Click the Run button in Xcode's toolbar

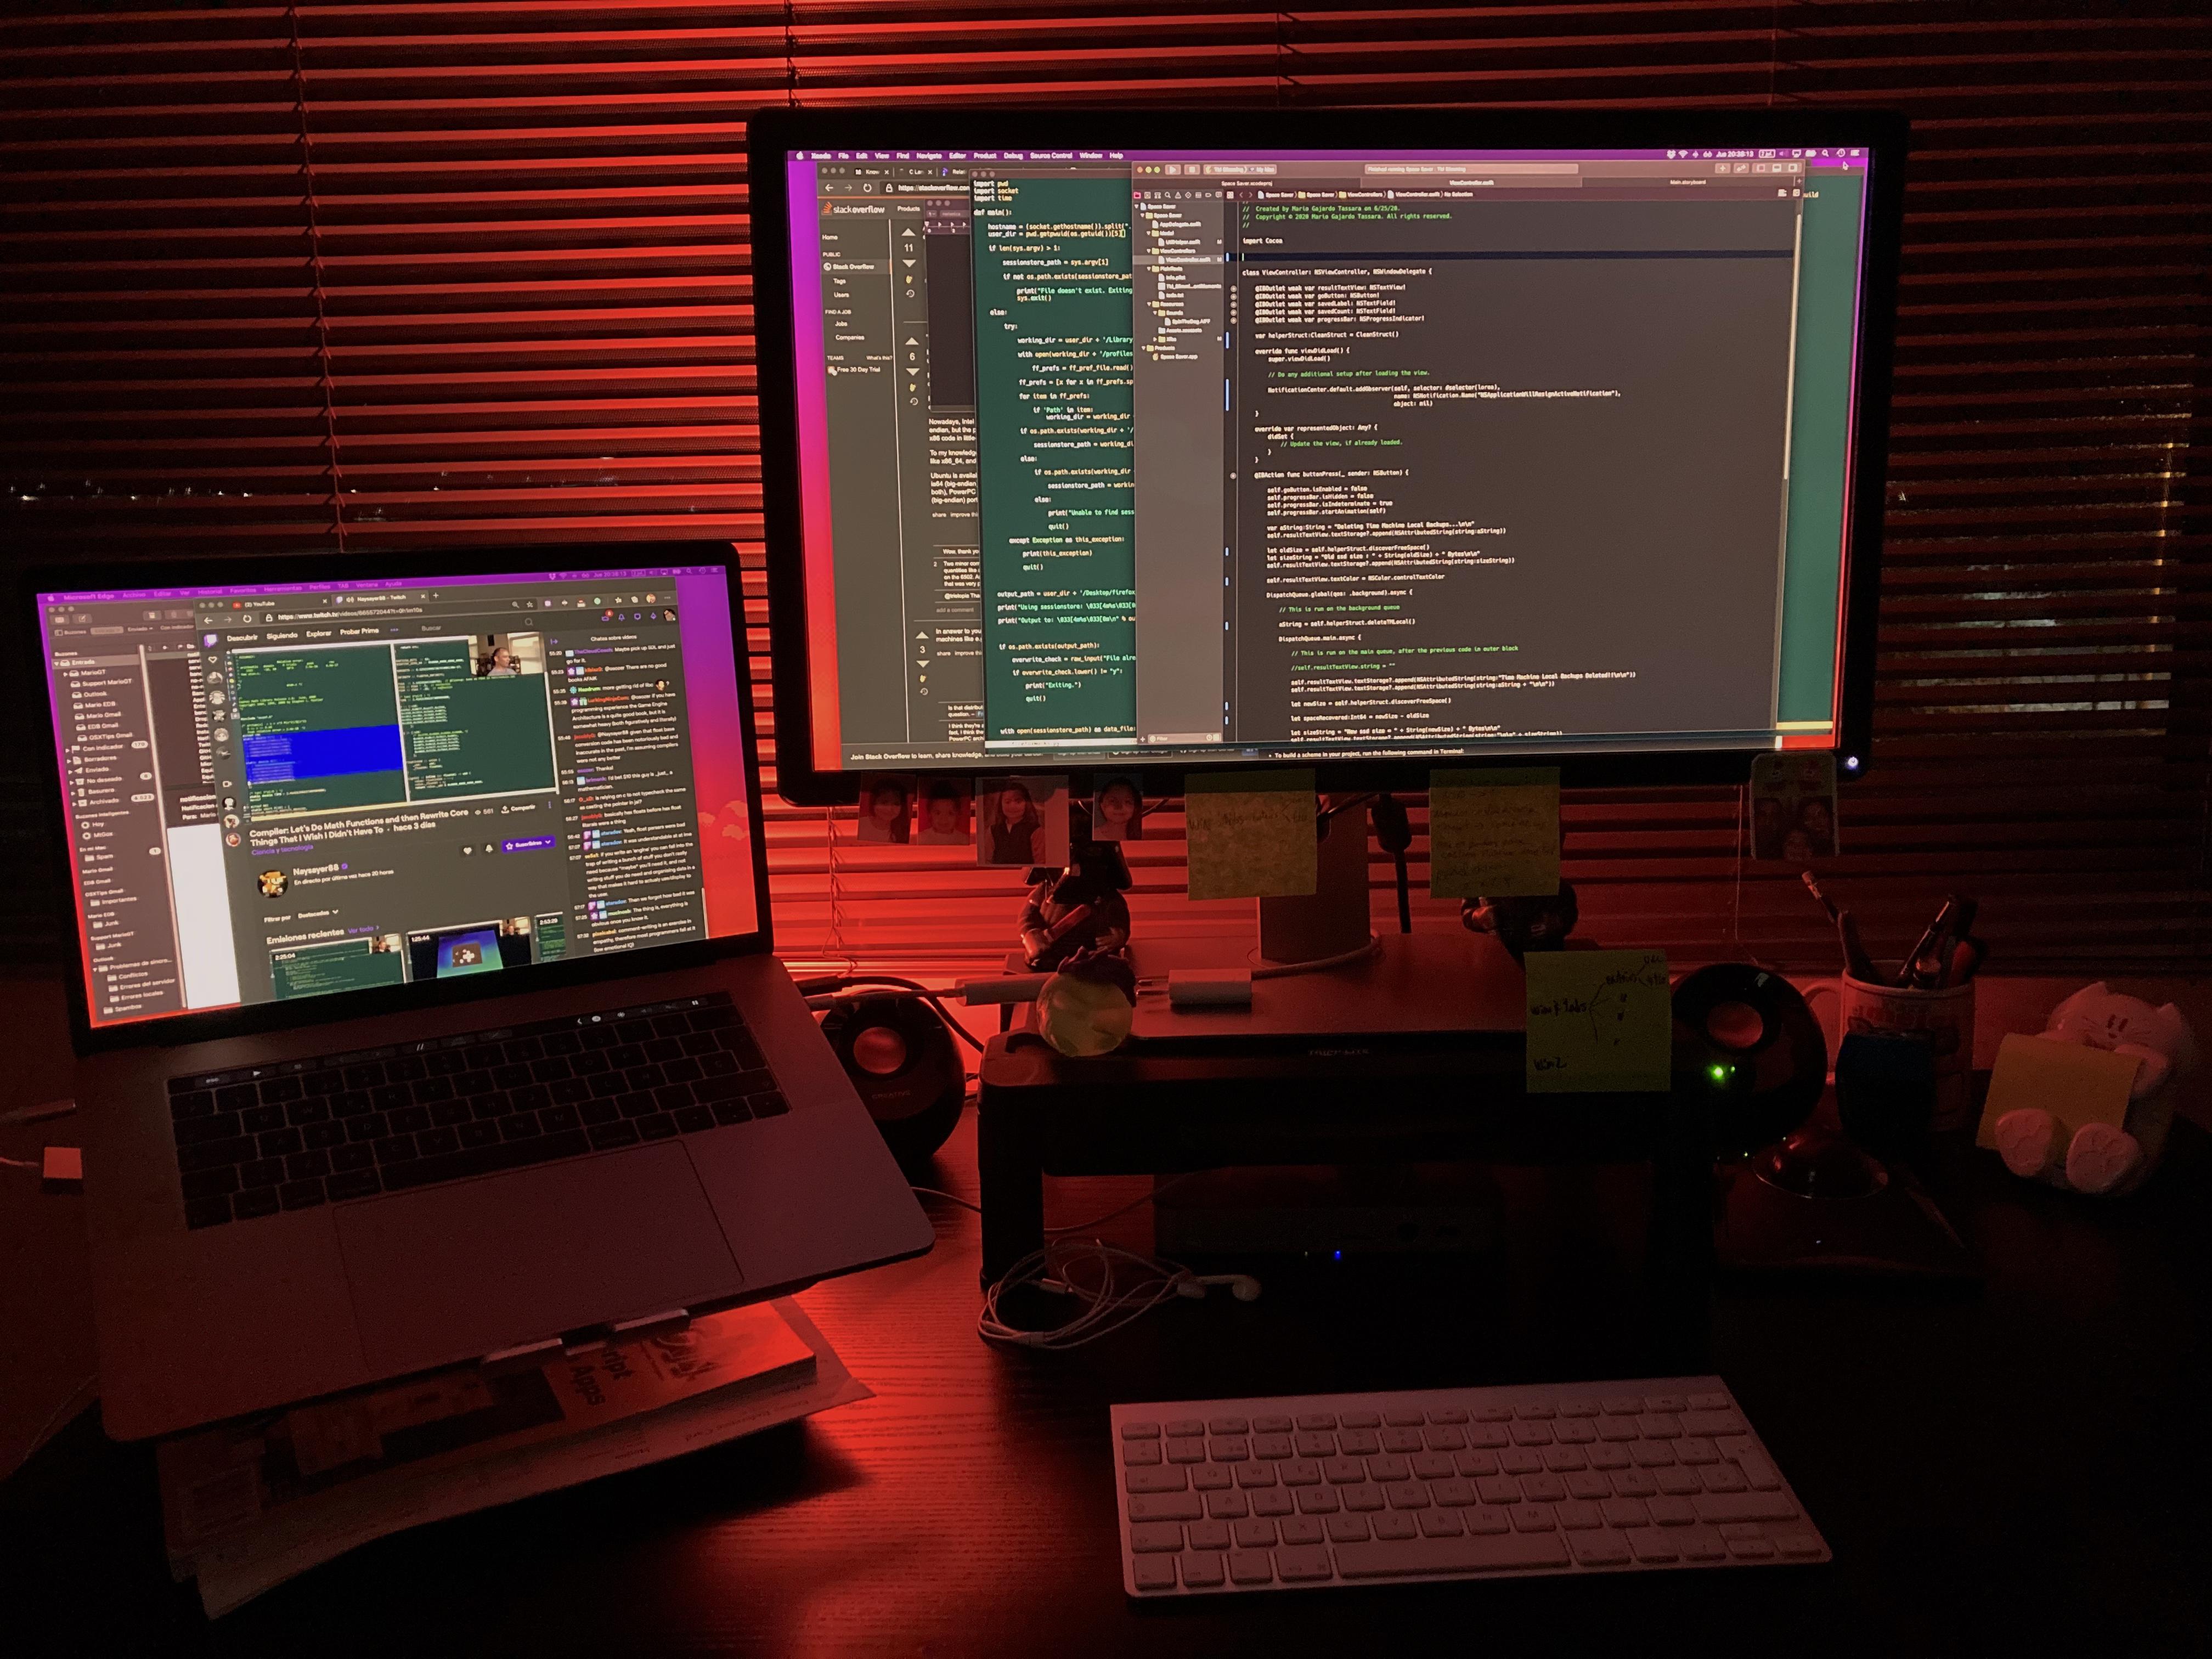[x=1173, y=170]
